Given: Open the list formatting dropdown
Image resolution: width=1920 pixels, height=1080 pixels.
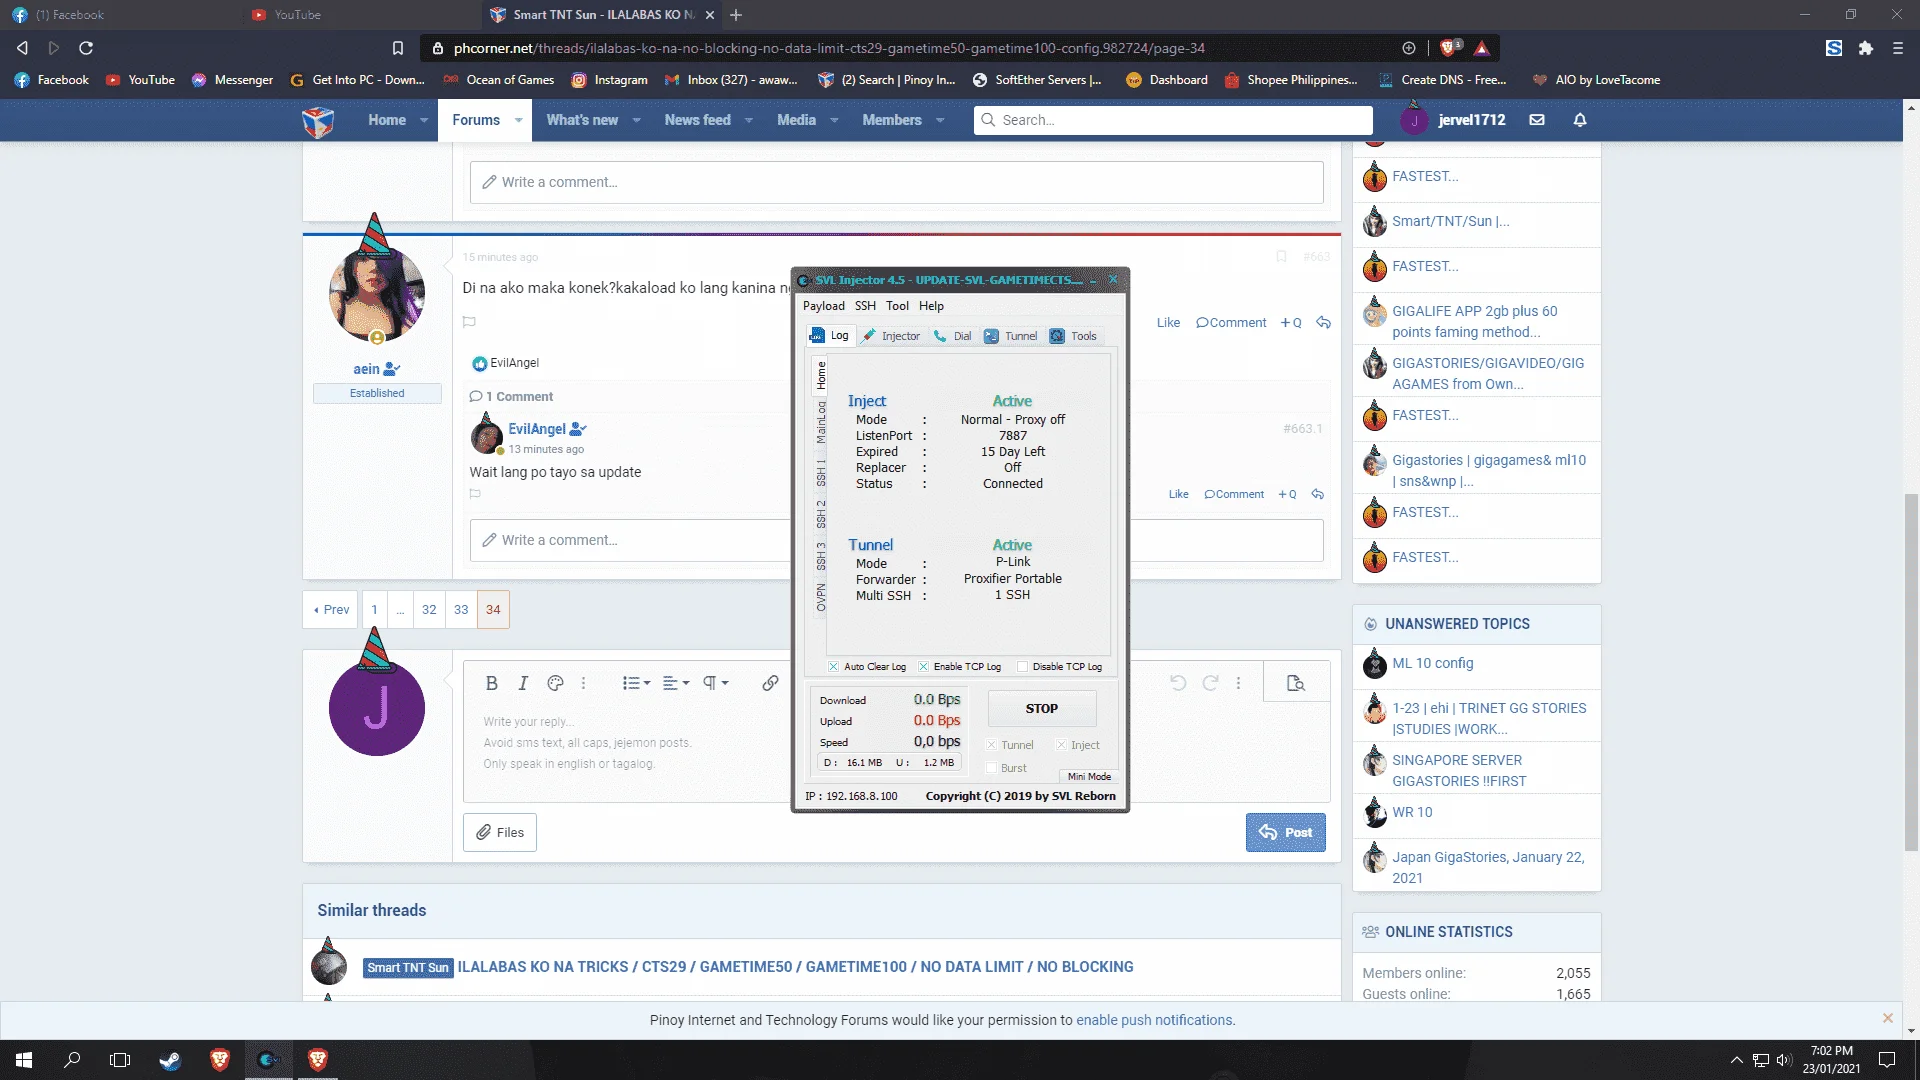Looking at the screenshot, I should click(636, 683).
